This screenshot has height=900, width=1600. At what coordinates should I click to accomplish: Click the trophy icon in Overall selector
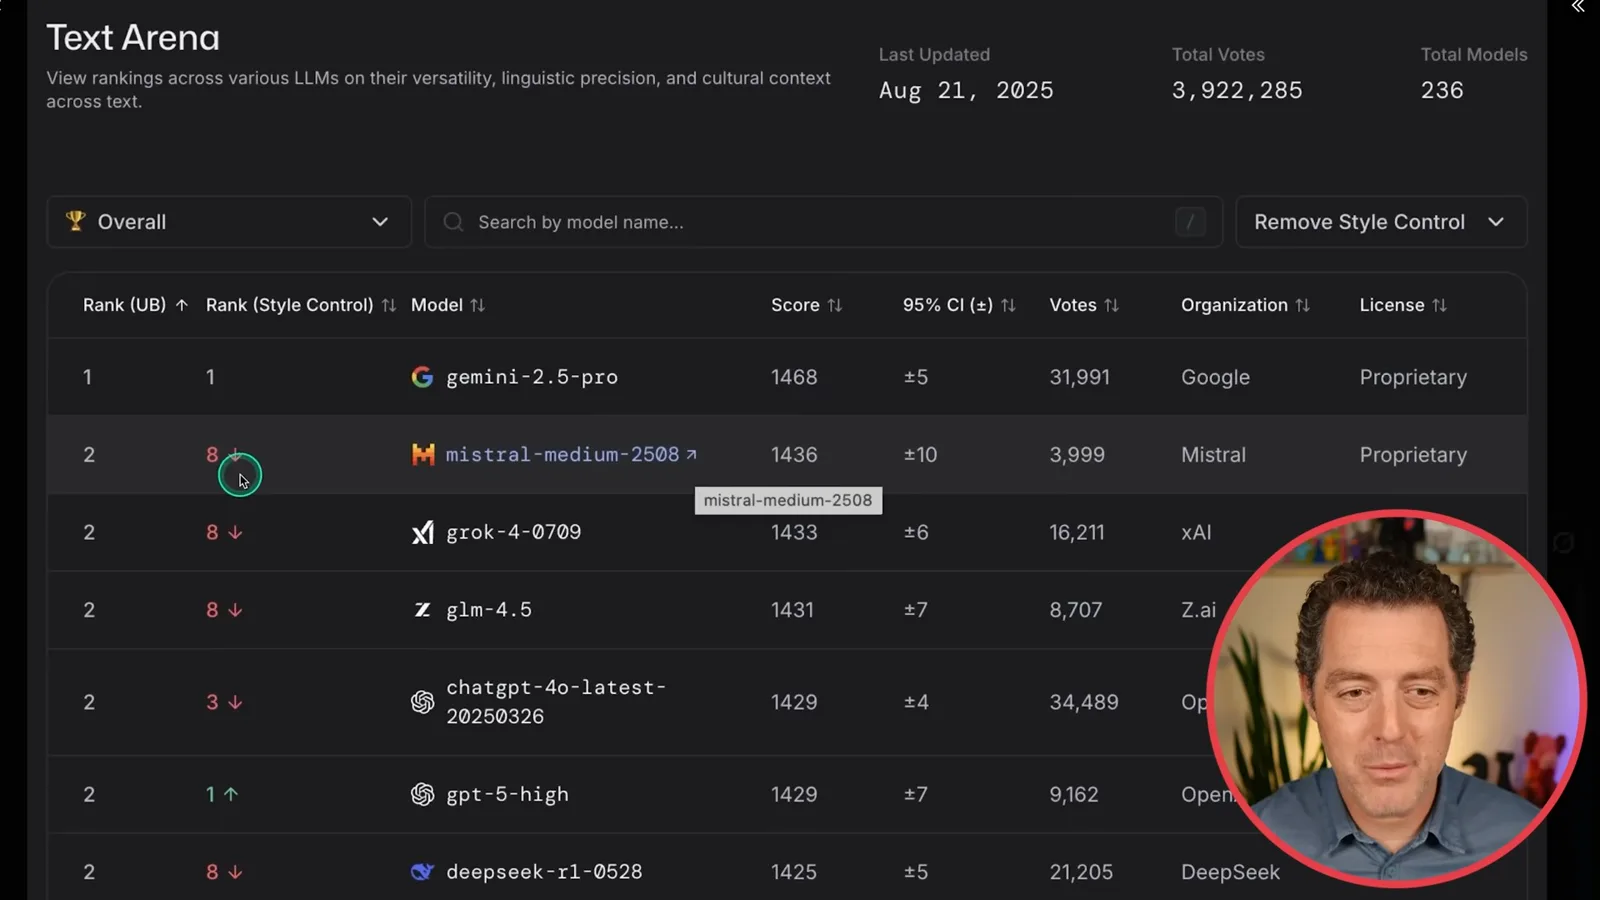click(75, 221)
